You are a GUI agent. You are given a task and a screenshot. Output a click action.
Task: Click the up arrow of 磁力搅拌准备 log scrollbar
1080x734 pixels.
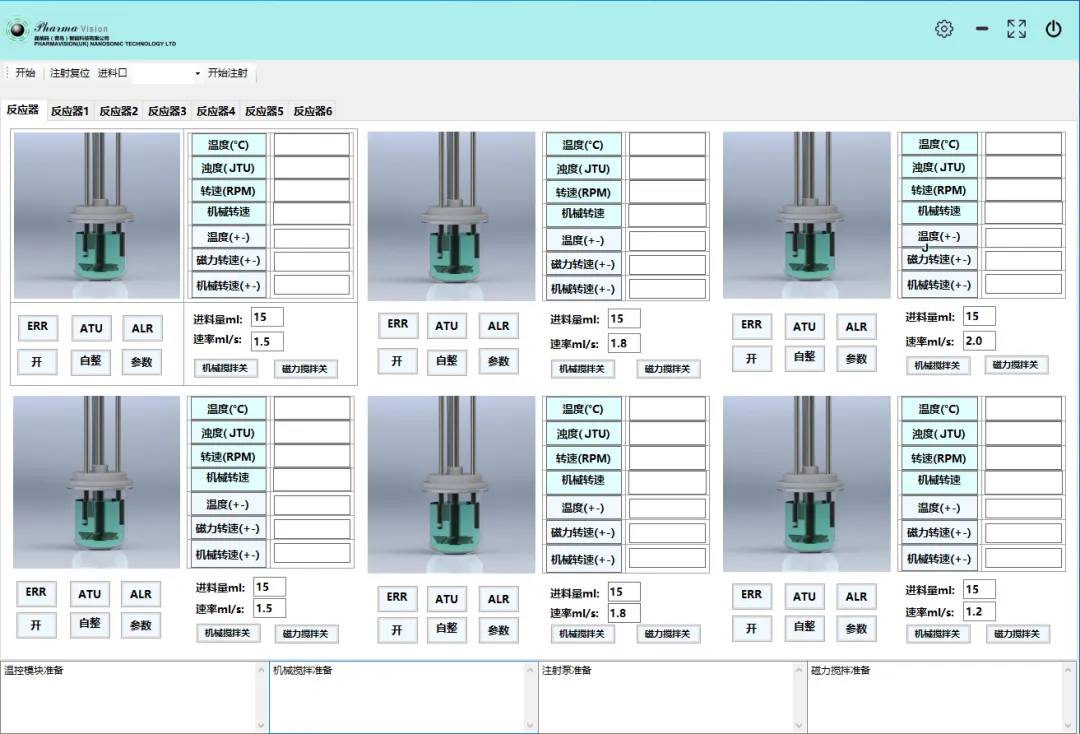pos(1068,669)
